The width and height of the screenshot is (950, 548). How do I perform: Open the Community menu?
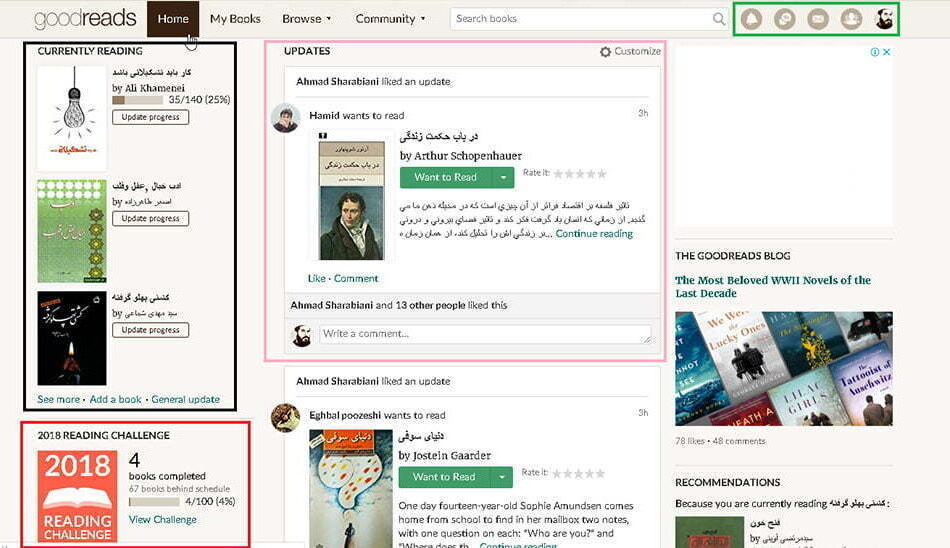pos(390,19)
